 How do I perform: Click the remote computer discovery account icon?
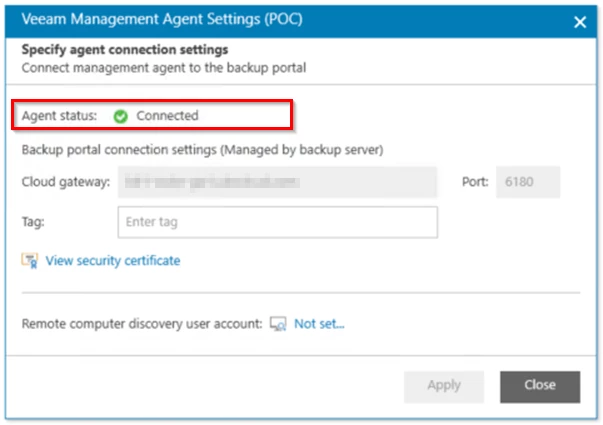pos(279,324)
